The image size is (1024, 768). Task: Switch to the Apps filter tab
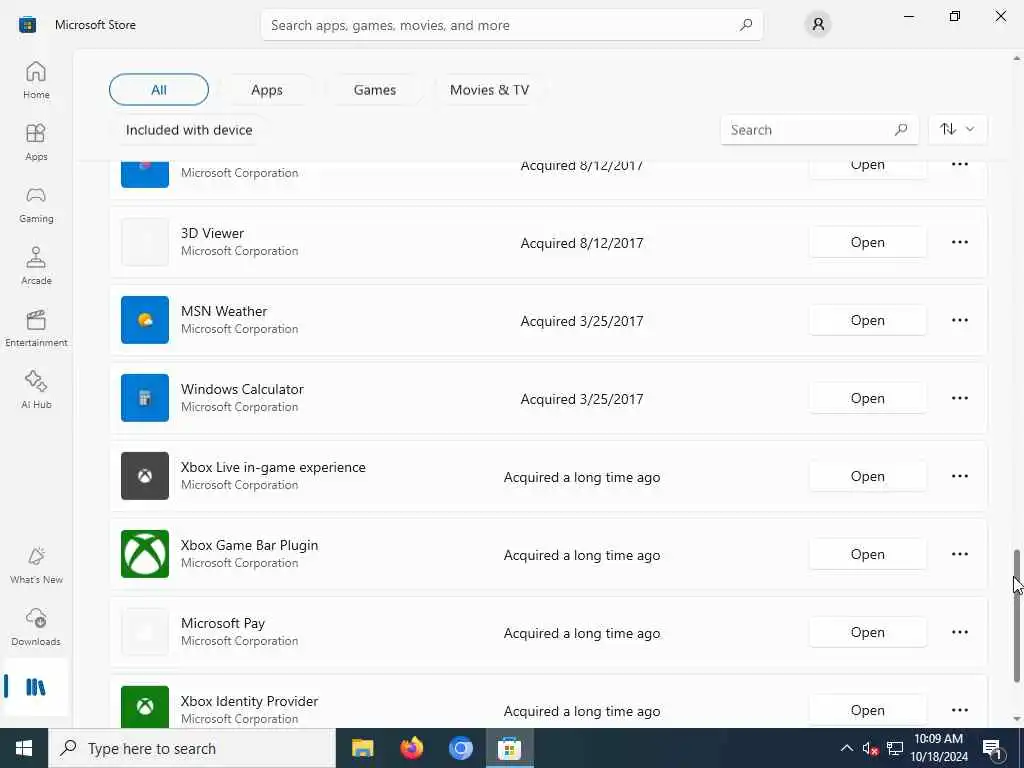point(266,89)
